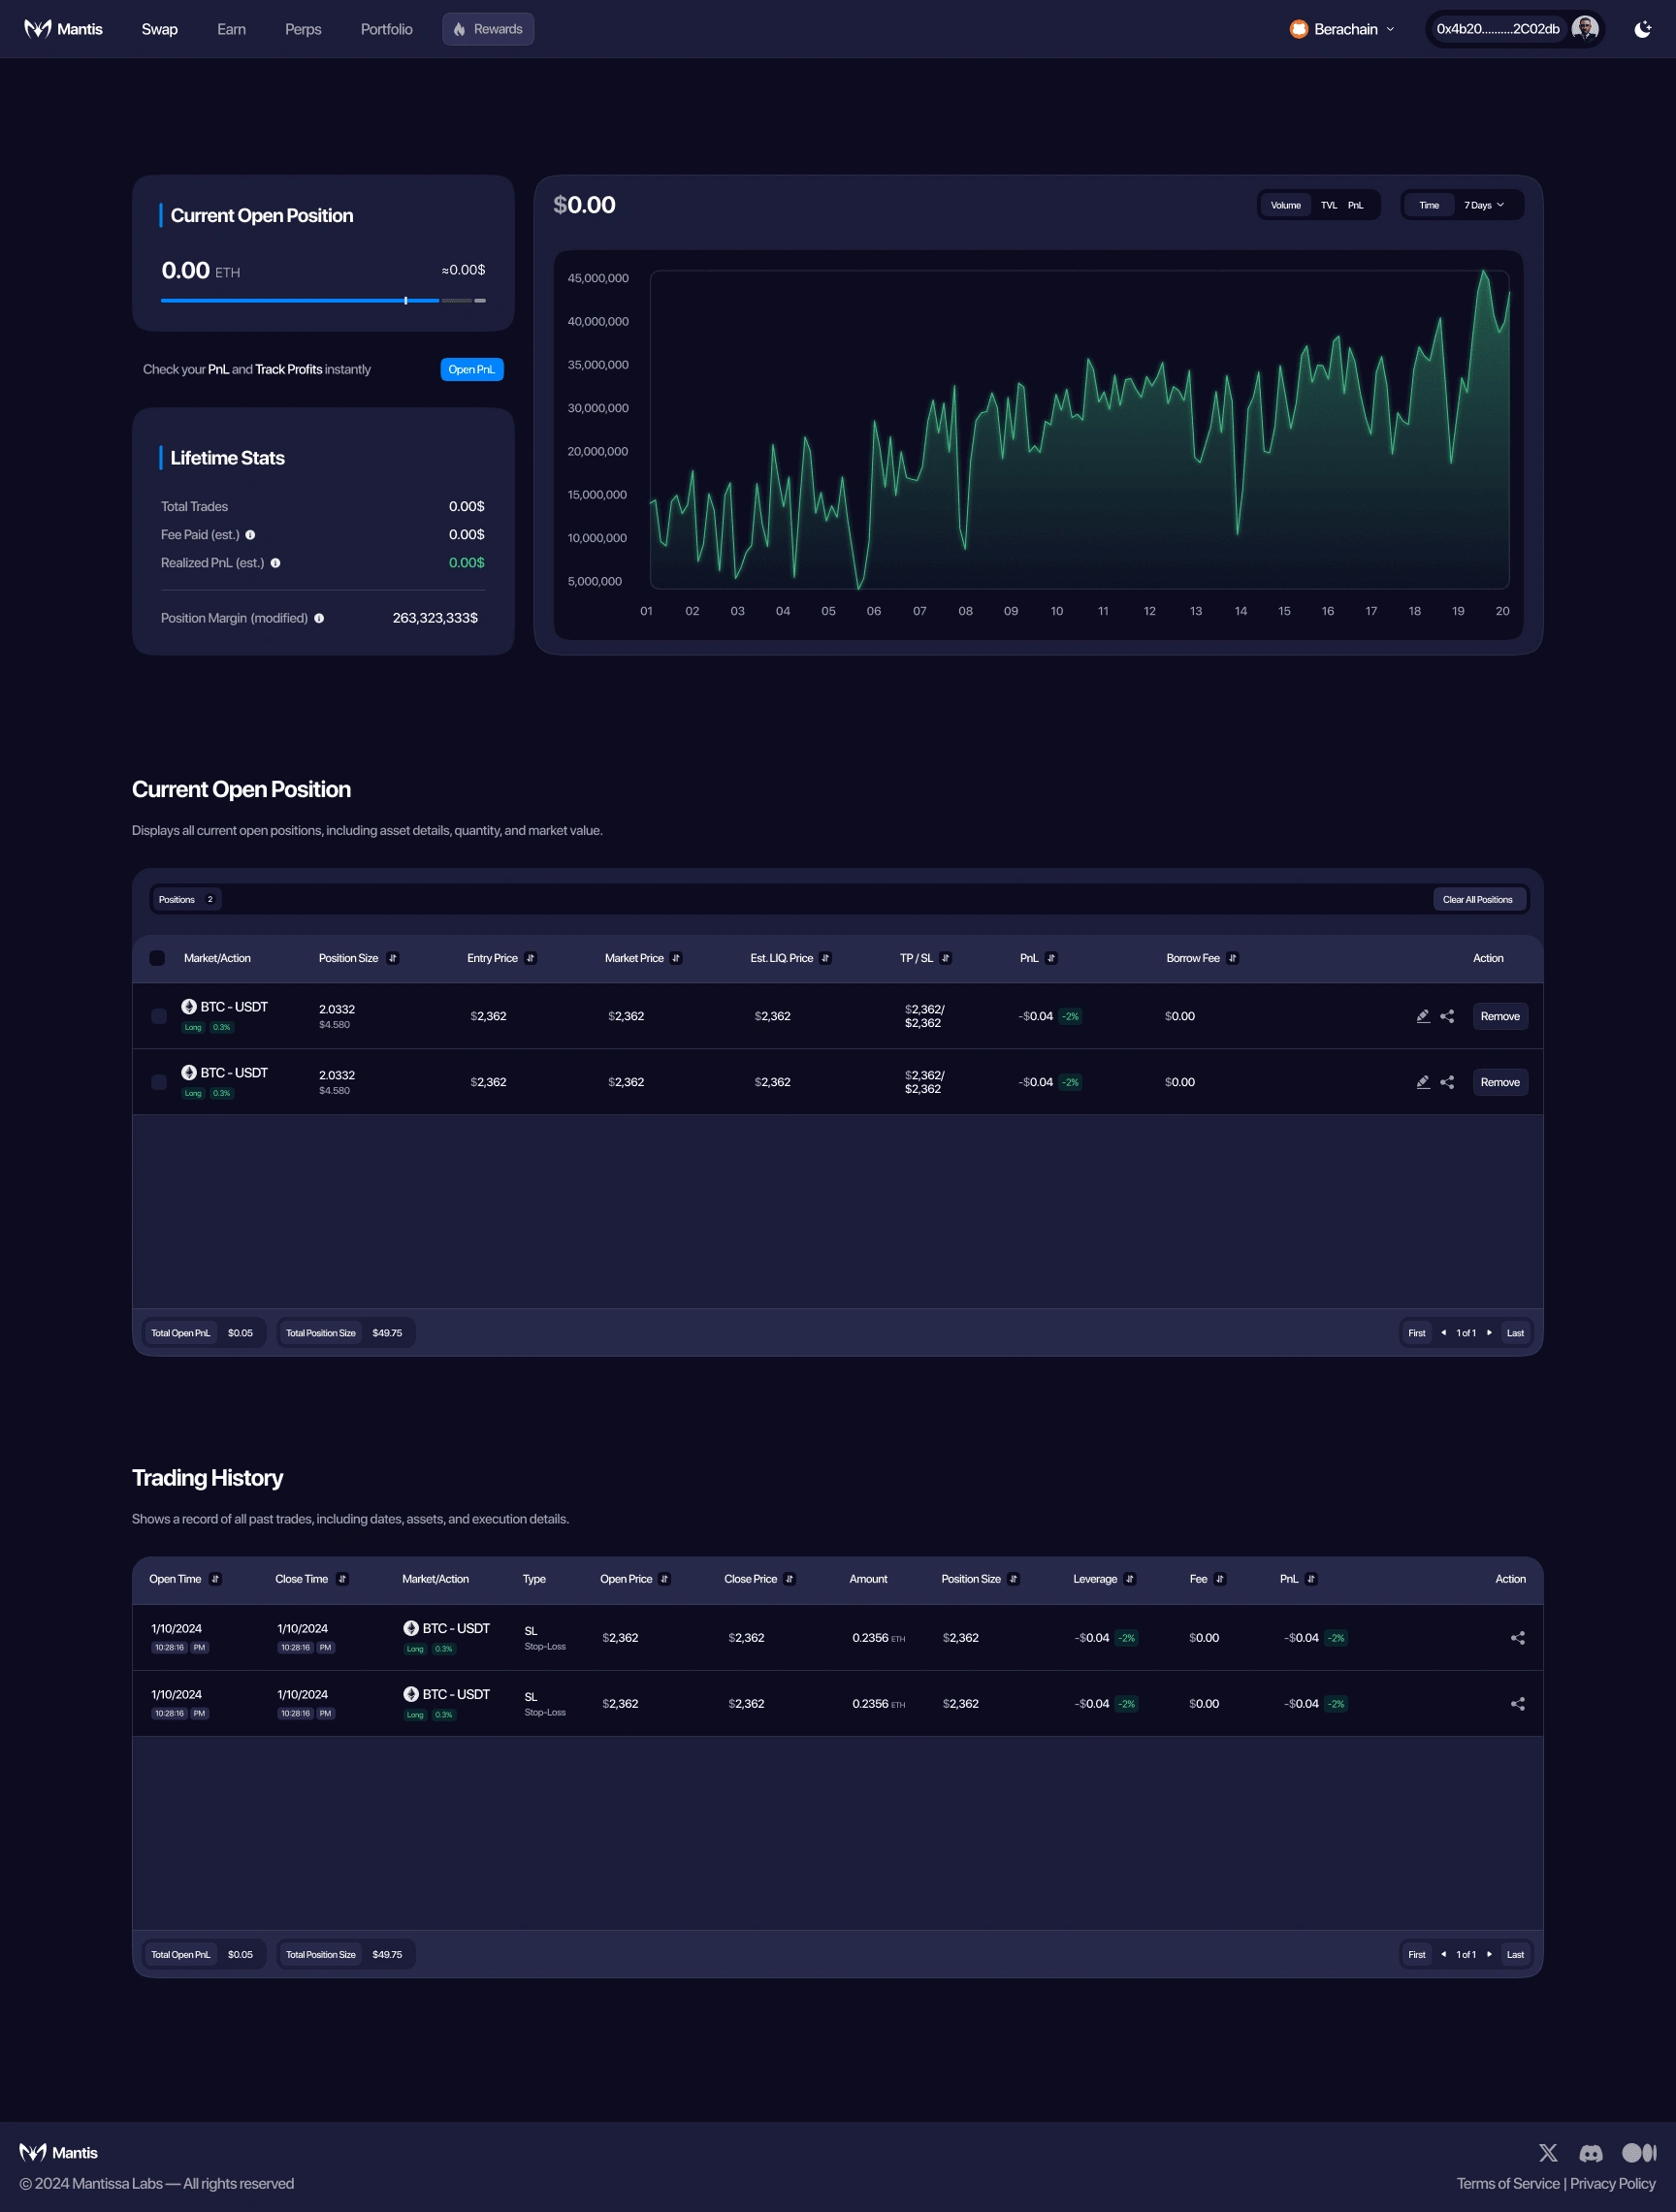
Task: Remove the second BTC - USDT position
Action: point(1499,1082)
